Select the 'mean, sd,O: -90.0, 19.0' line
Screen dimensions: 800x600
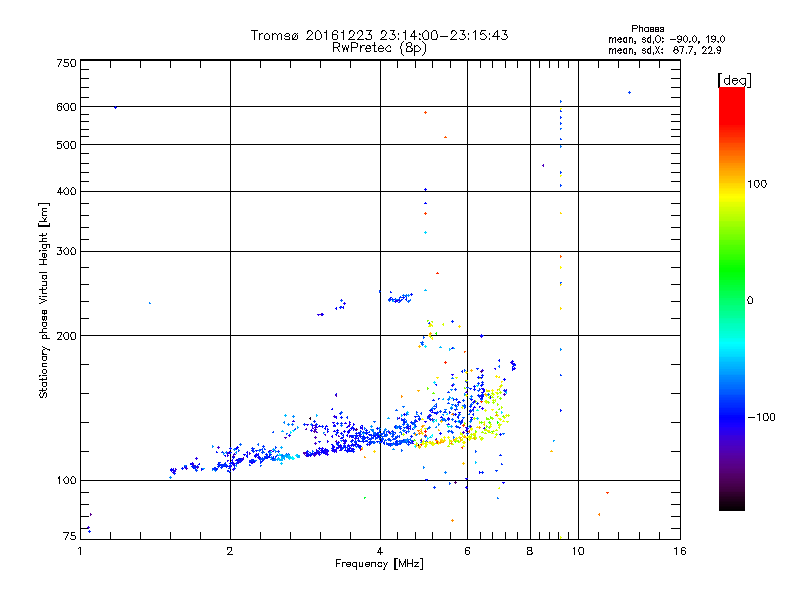pos(666,39)
